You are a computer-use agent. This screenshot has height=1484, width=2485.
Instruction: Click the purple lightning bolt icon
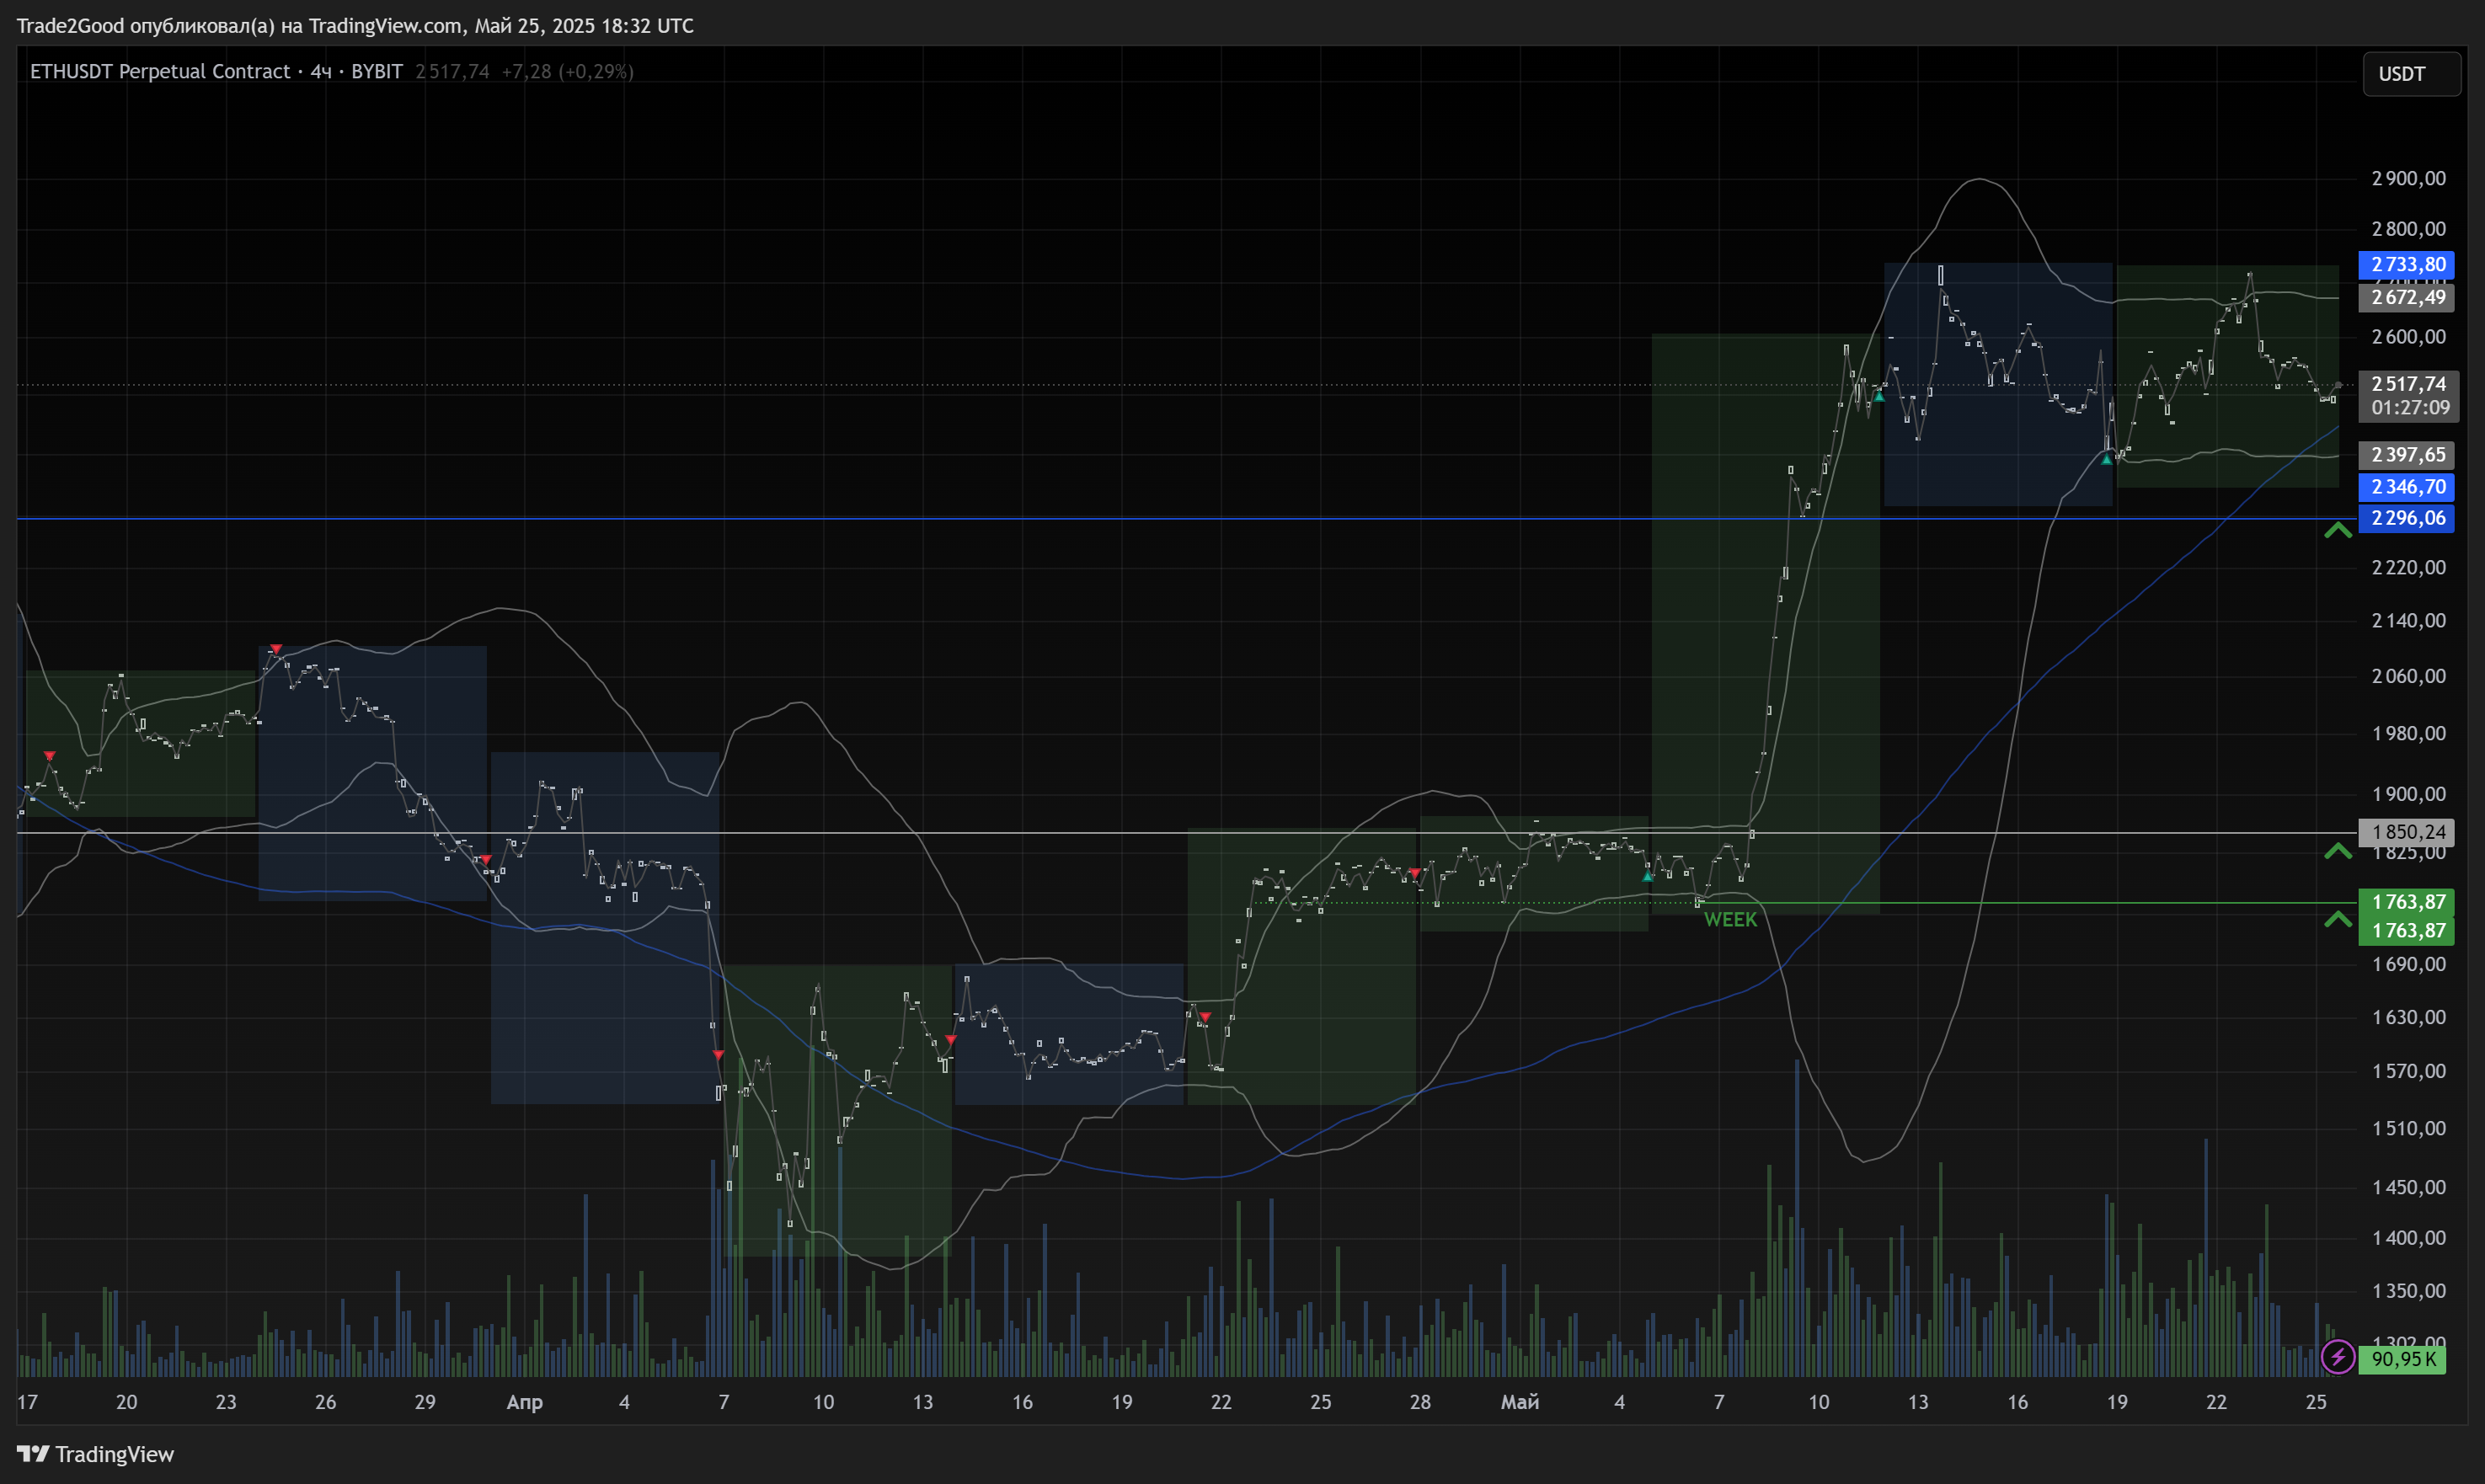[2337, 1357]
